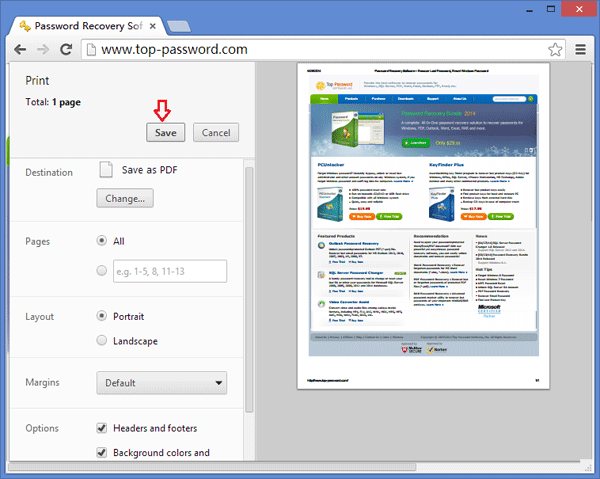Open the Chrome hamburger menu
600x479 pixels.
581,48
